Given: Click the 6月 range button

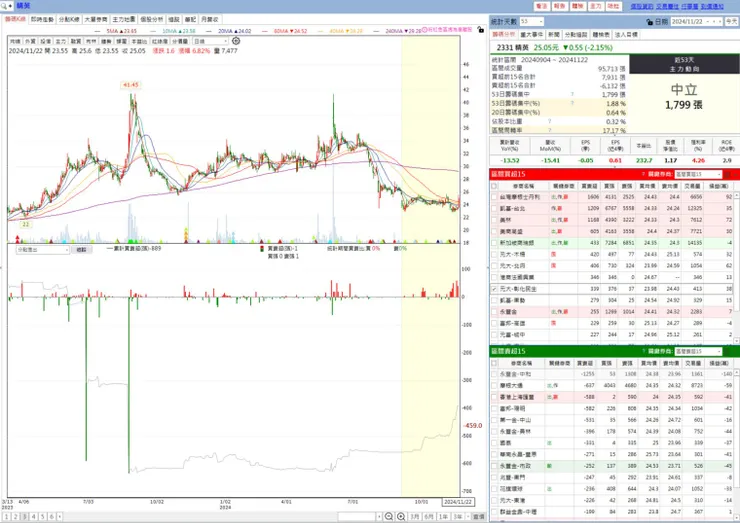Looking at the screenshot, I should [429, 517].
